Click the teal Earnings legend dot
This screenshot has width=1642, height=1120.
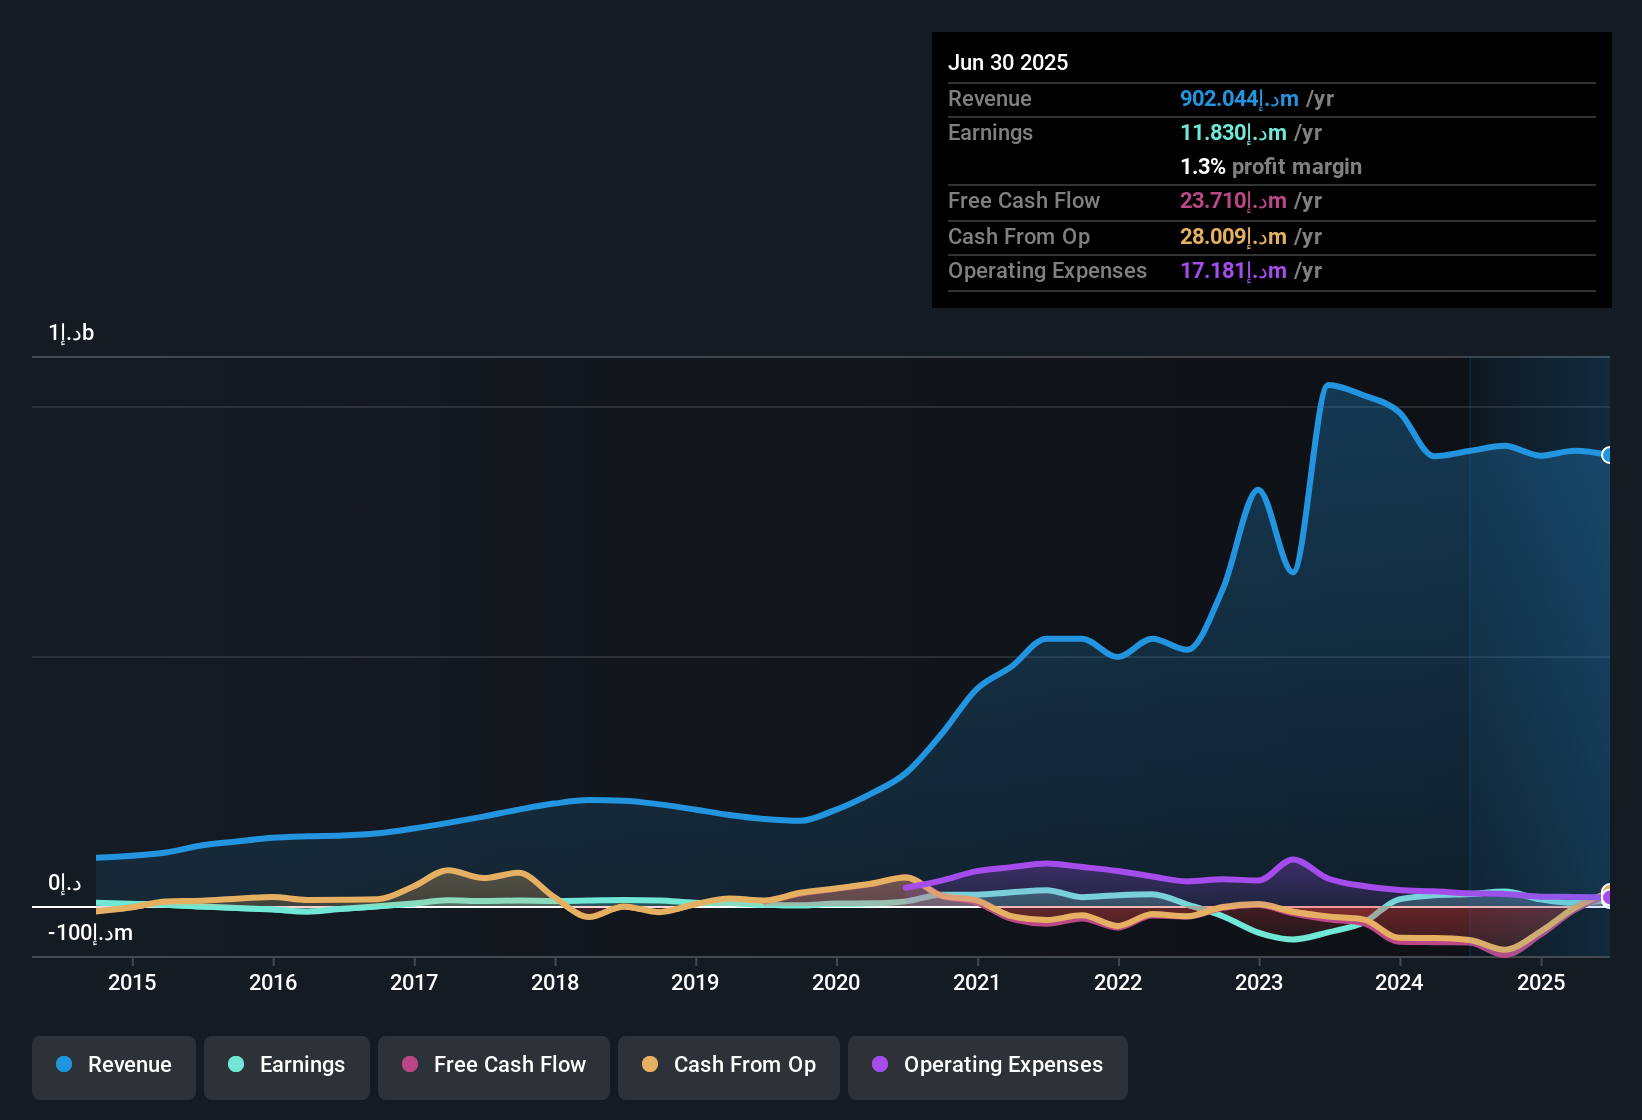click(x=236, y=1065)
